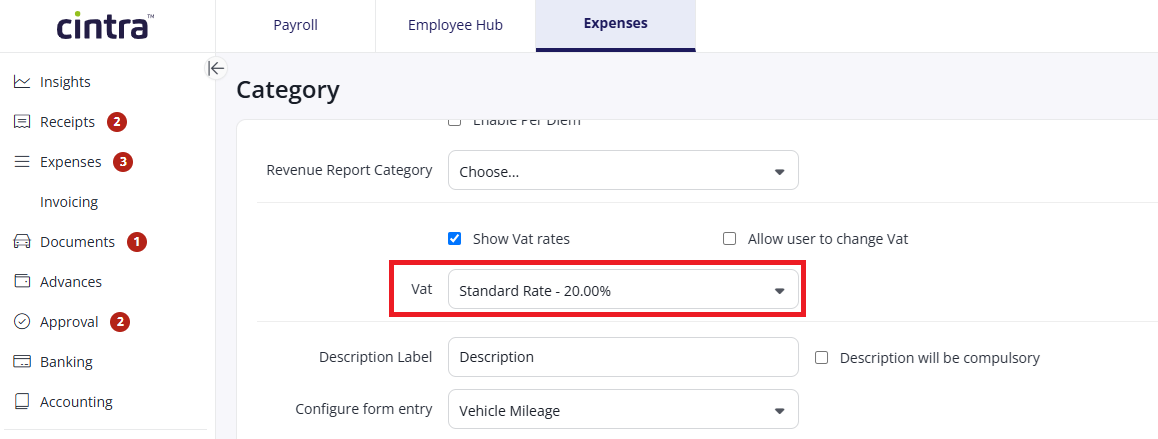The height and width of the screenshot is (439, 1158).
Task: Tick Description will be compulsory checkbox
Action: [821, 358]
